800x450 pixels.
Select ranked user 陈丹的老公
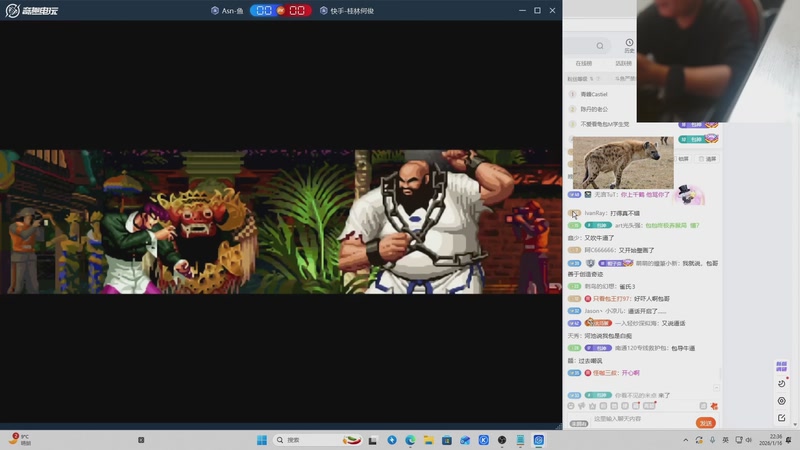tap(594, 109)
